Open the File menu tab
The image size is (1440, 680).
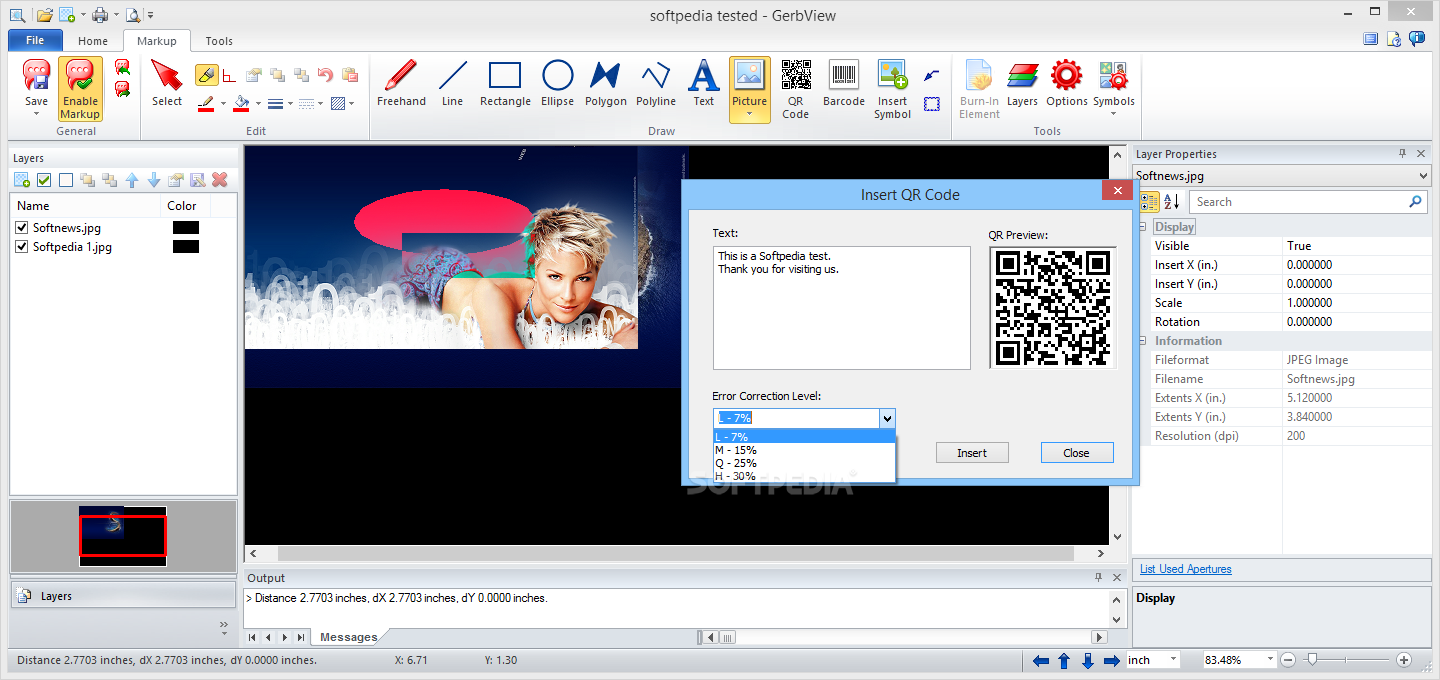coord(35,41)
